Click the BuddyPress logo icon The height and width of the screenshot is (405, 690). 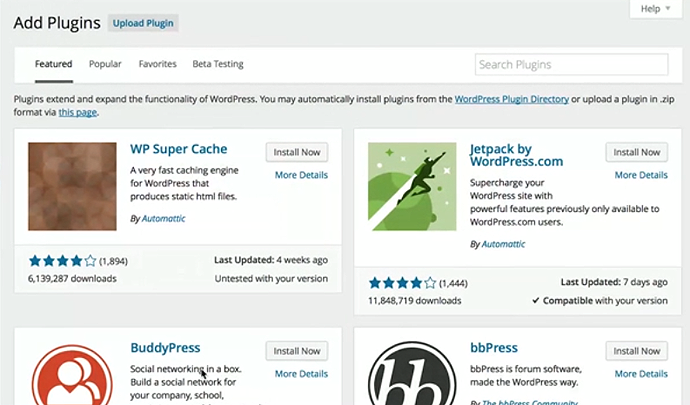(x=72, y=375)
